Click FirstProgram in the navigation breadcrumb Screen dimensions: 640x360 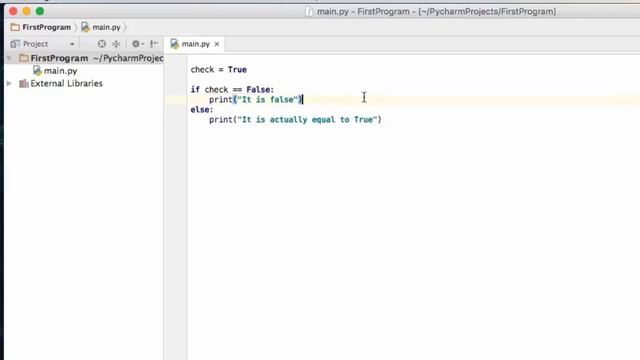coord(41,27)
